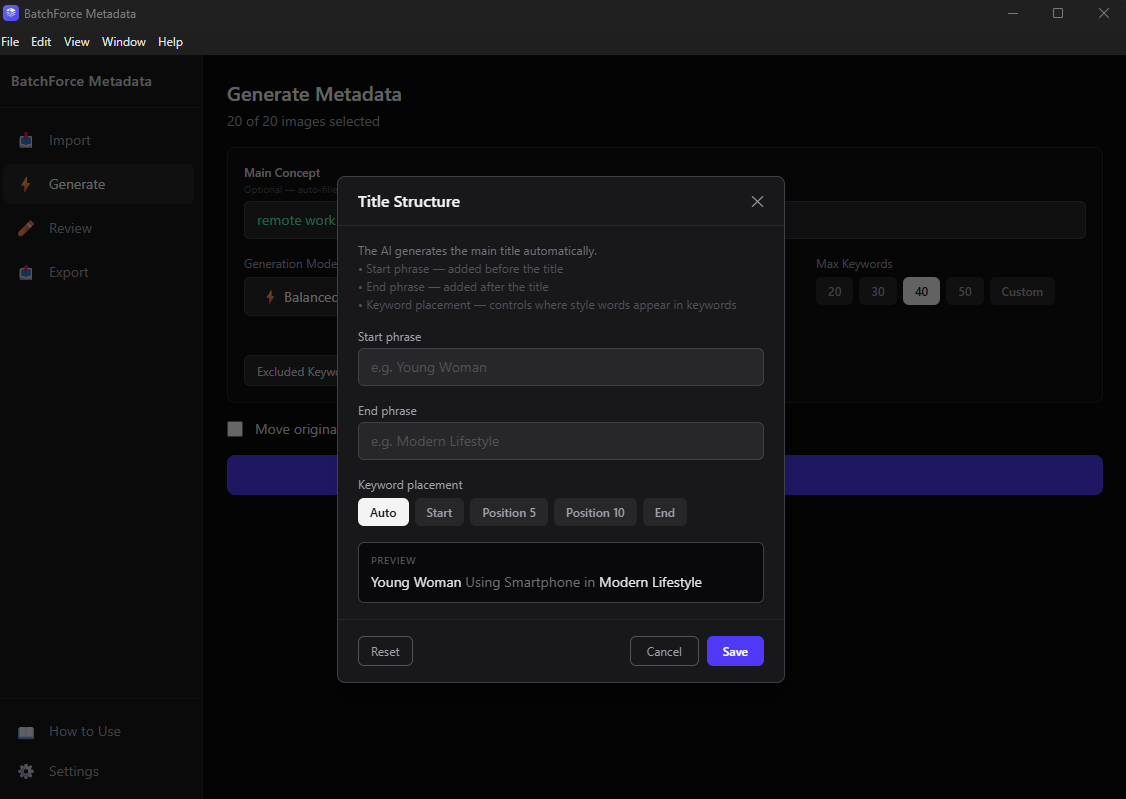This screenshot has height=799, width=1126.
Task: Open the Balanced generation mode selector
Action: click(300, 297)
